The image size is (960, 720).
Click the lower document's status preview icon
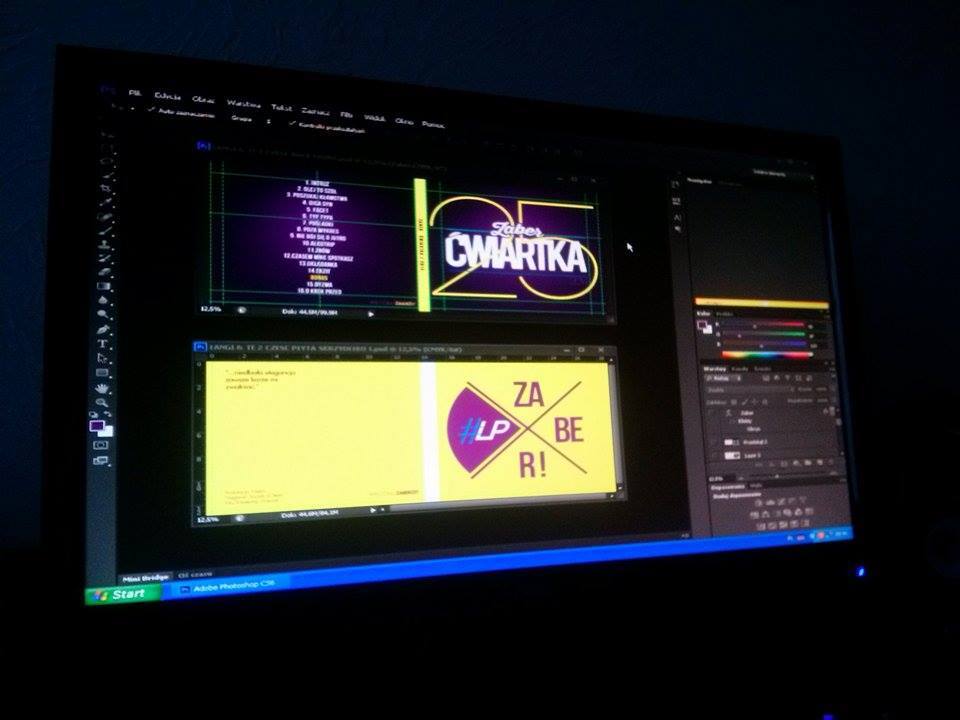point(239,518)
